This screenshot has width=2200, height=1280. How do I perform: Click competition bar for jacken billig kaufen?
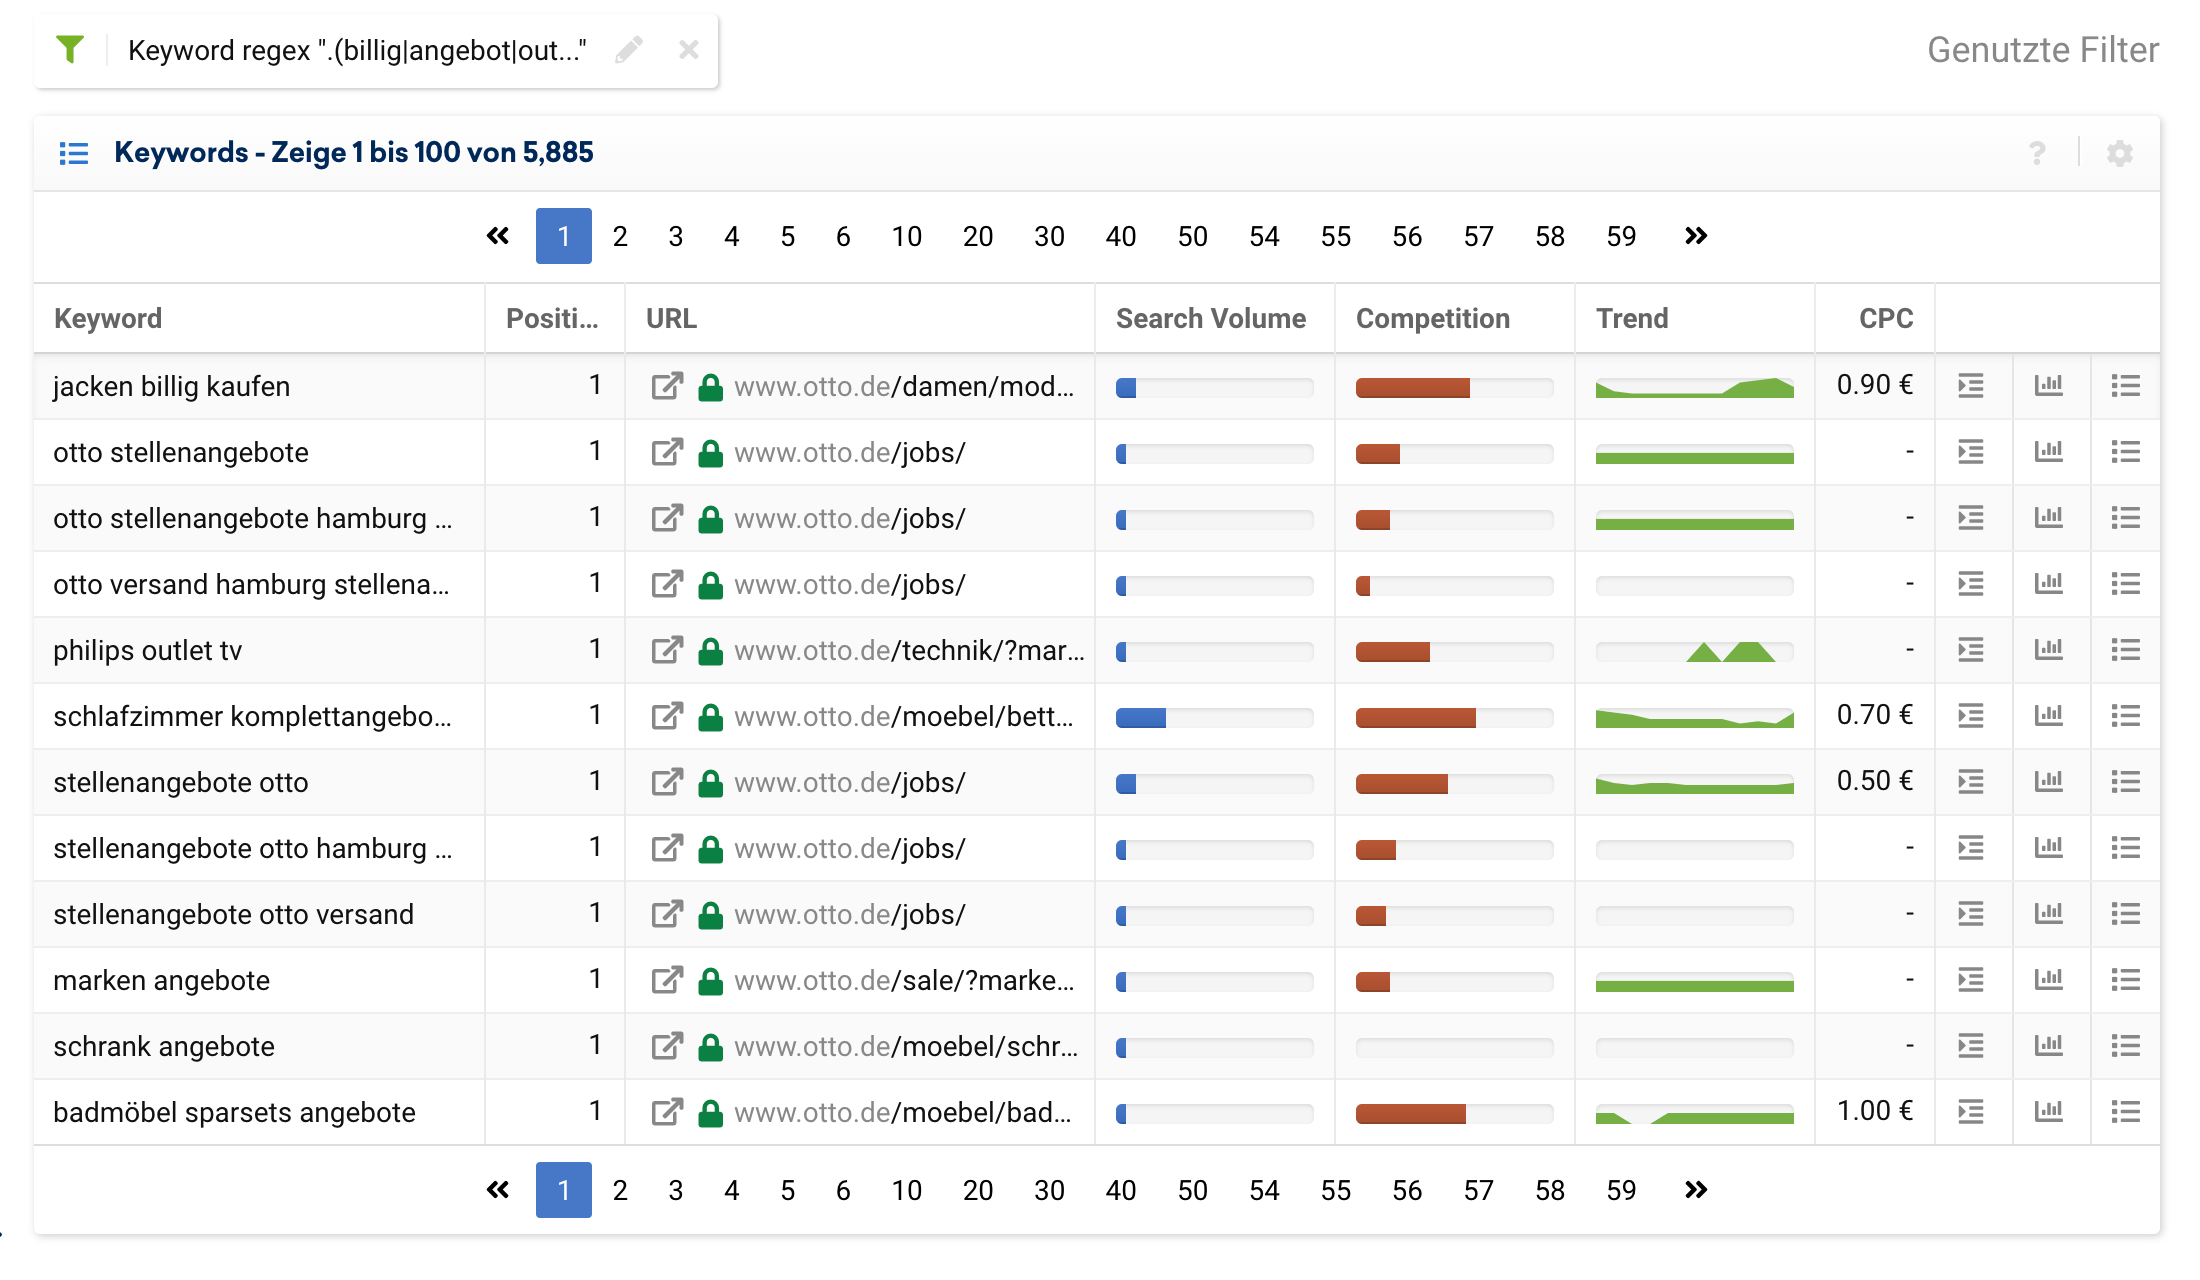click(x=1454, y=387)
